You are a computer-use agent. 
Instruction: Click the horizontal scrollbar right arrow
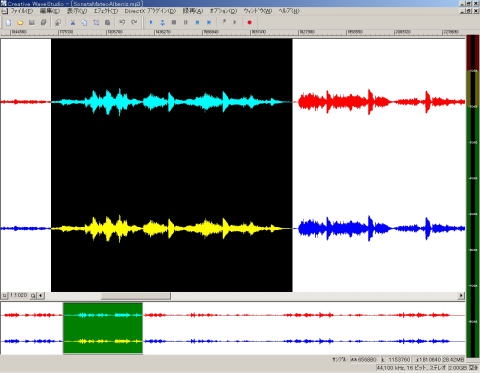(461, 295)
